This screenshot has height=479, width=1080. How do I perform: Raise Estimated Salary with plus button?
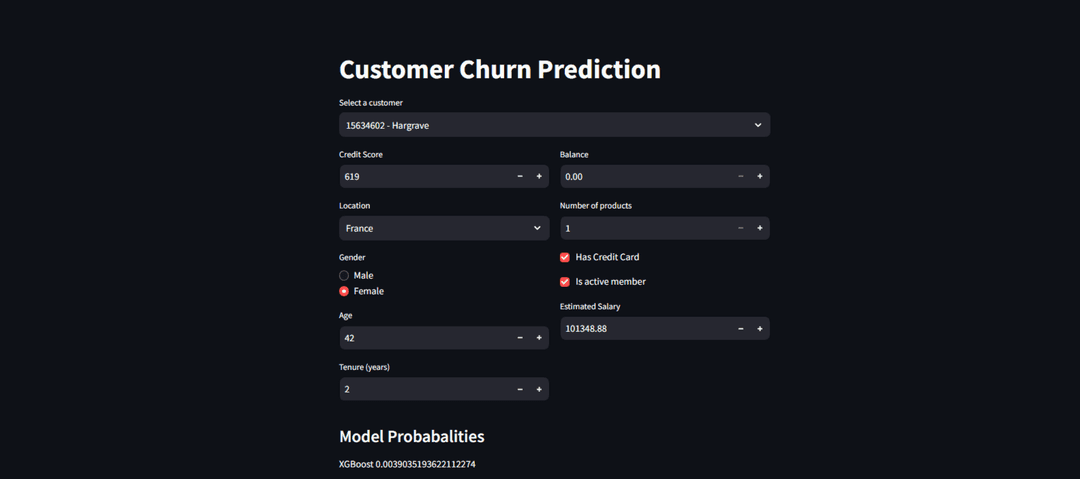click(760, 328)
